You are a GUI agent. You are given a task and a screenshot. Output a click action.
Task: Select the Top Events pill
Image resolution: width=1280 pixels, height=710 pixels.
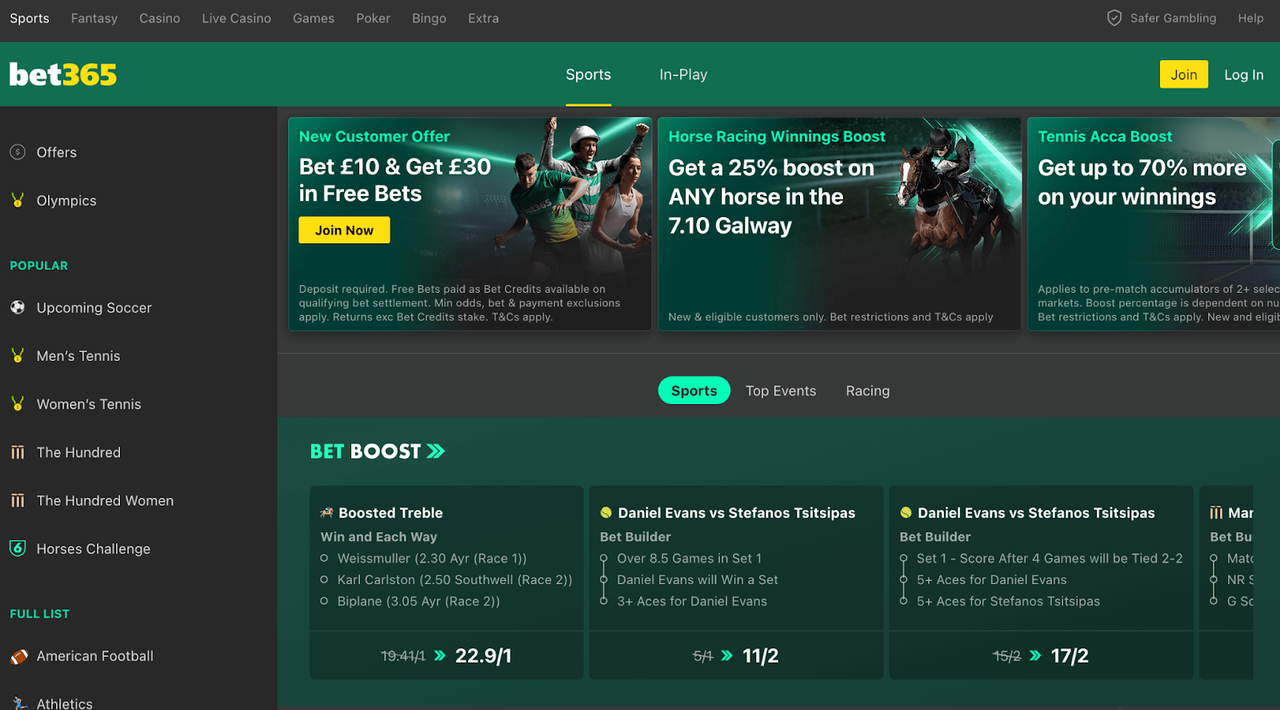(781, 391)
